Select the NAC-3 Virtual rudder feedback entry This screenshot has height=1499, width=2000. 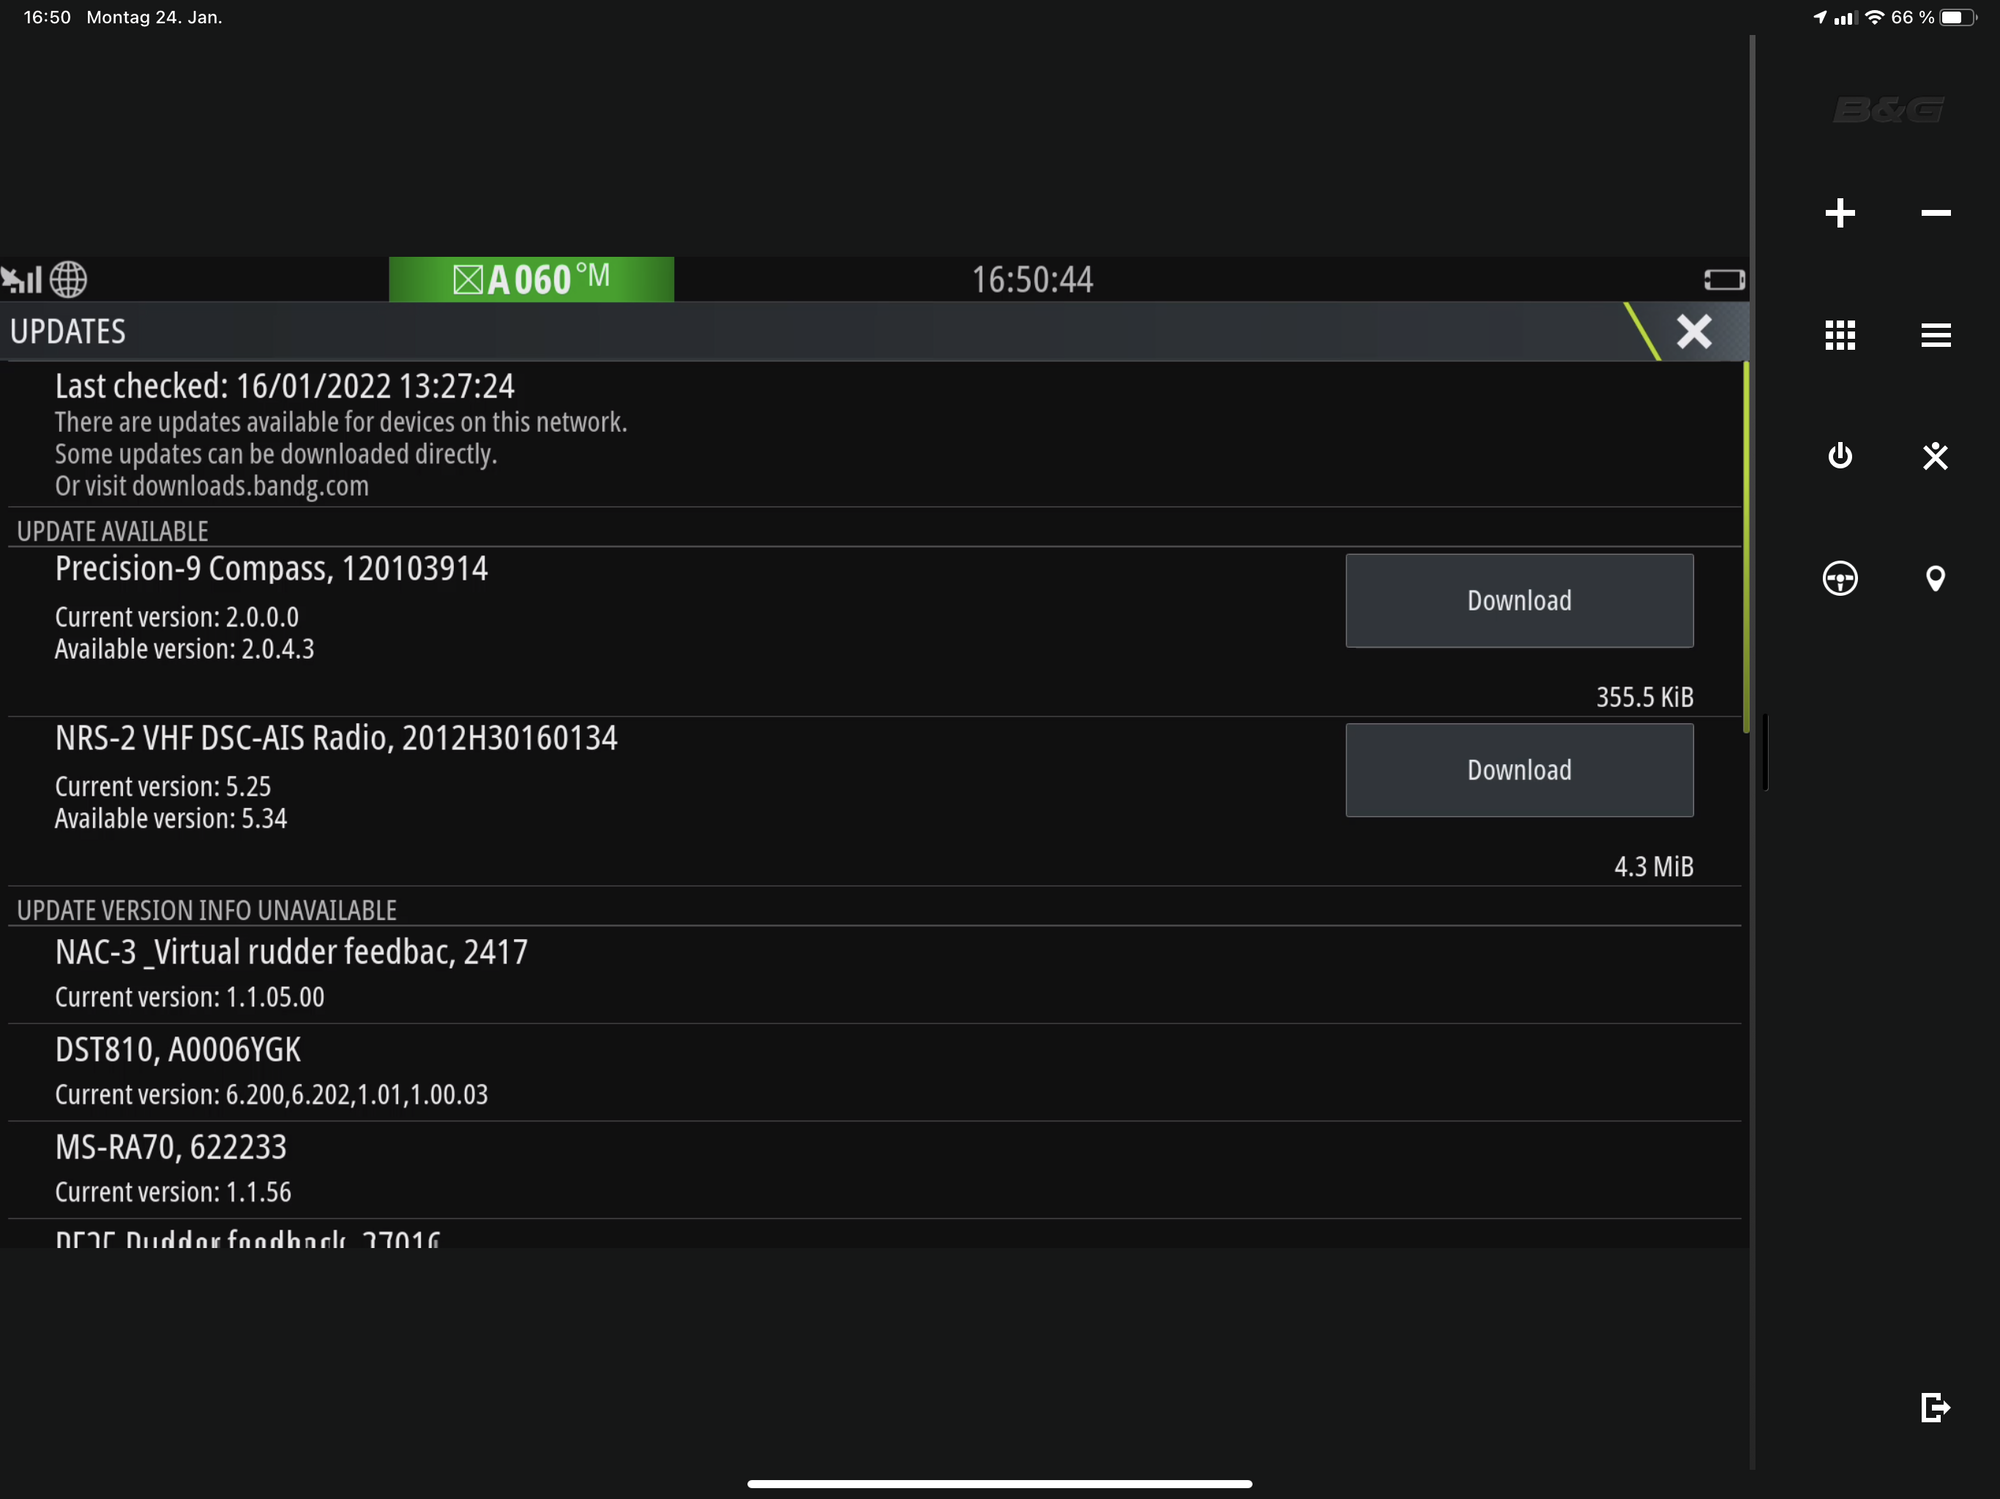pyautogui.click(x=874, y=974)
